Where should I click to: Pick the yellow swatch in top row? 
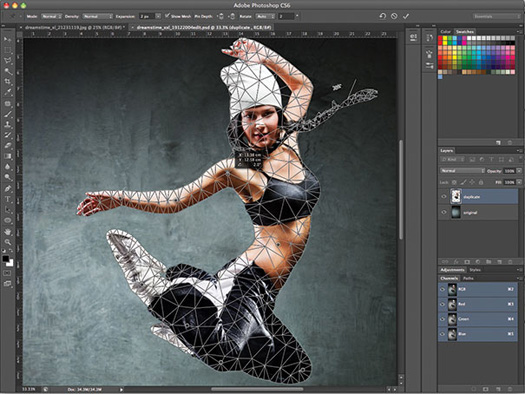tap(445, 38)
